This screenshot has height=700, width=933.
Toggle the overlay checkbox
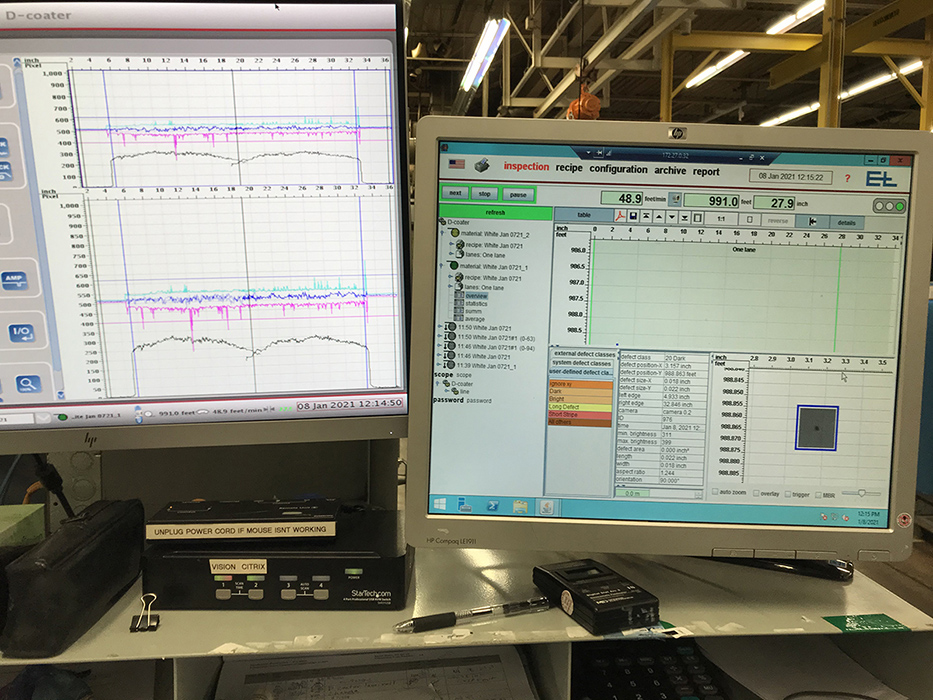click(x=758, y=493)
